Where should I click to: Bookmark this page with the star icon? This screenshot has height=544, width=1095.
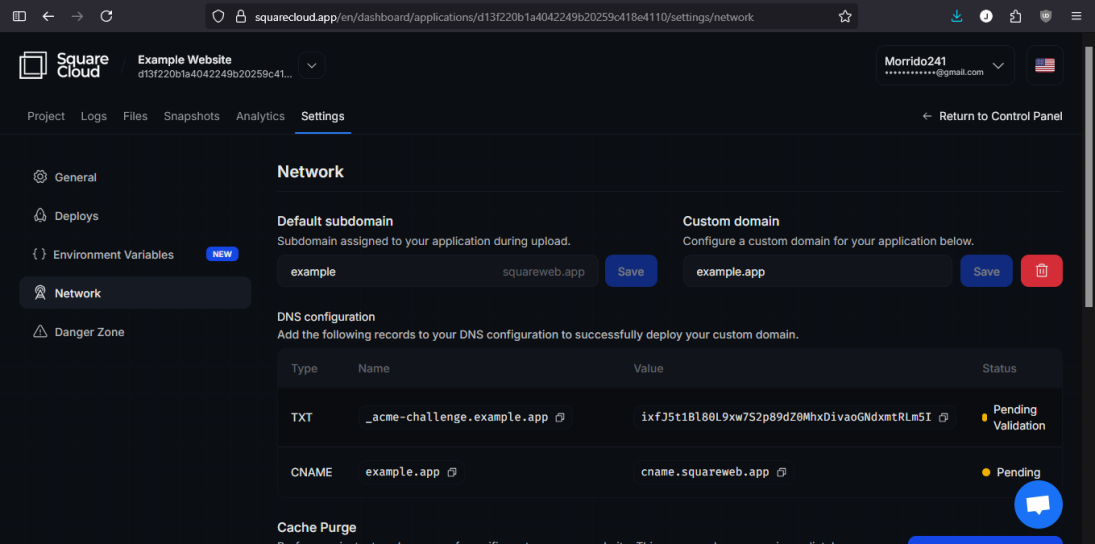845,16
